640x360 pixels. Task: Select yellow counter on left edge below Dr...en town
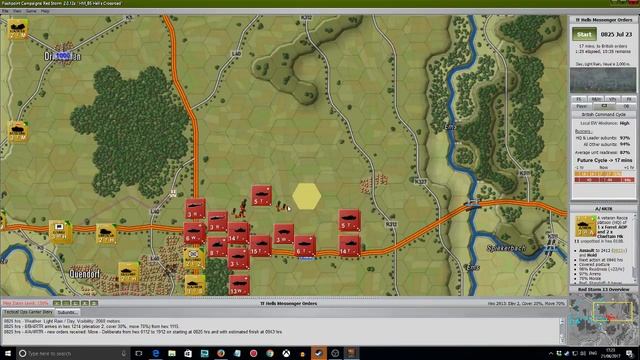(x=18, y=131)
